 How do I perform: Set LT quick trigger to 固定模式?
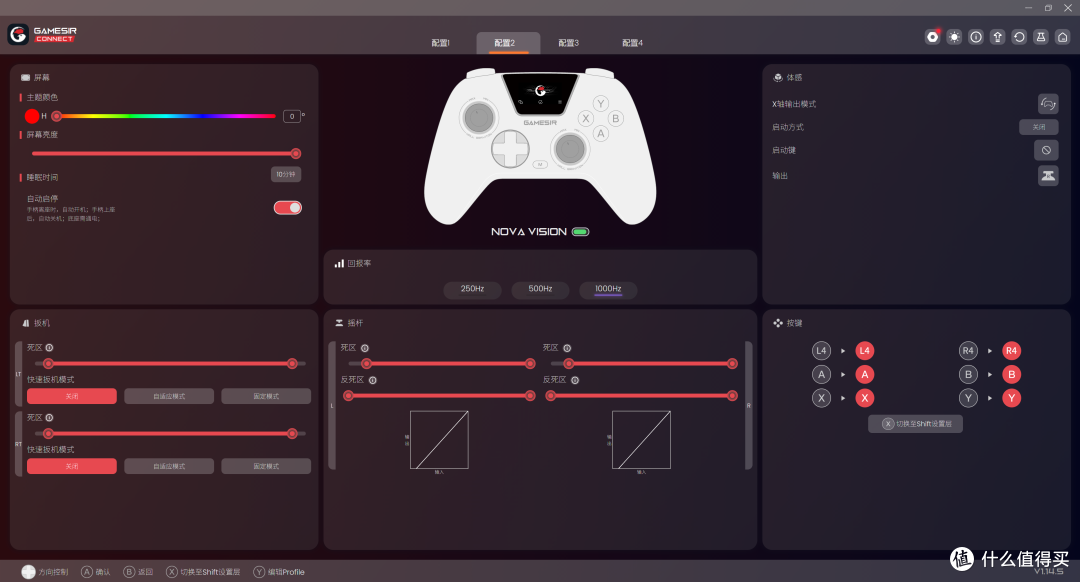click(266, 396)
